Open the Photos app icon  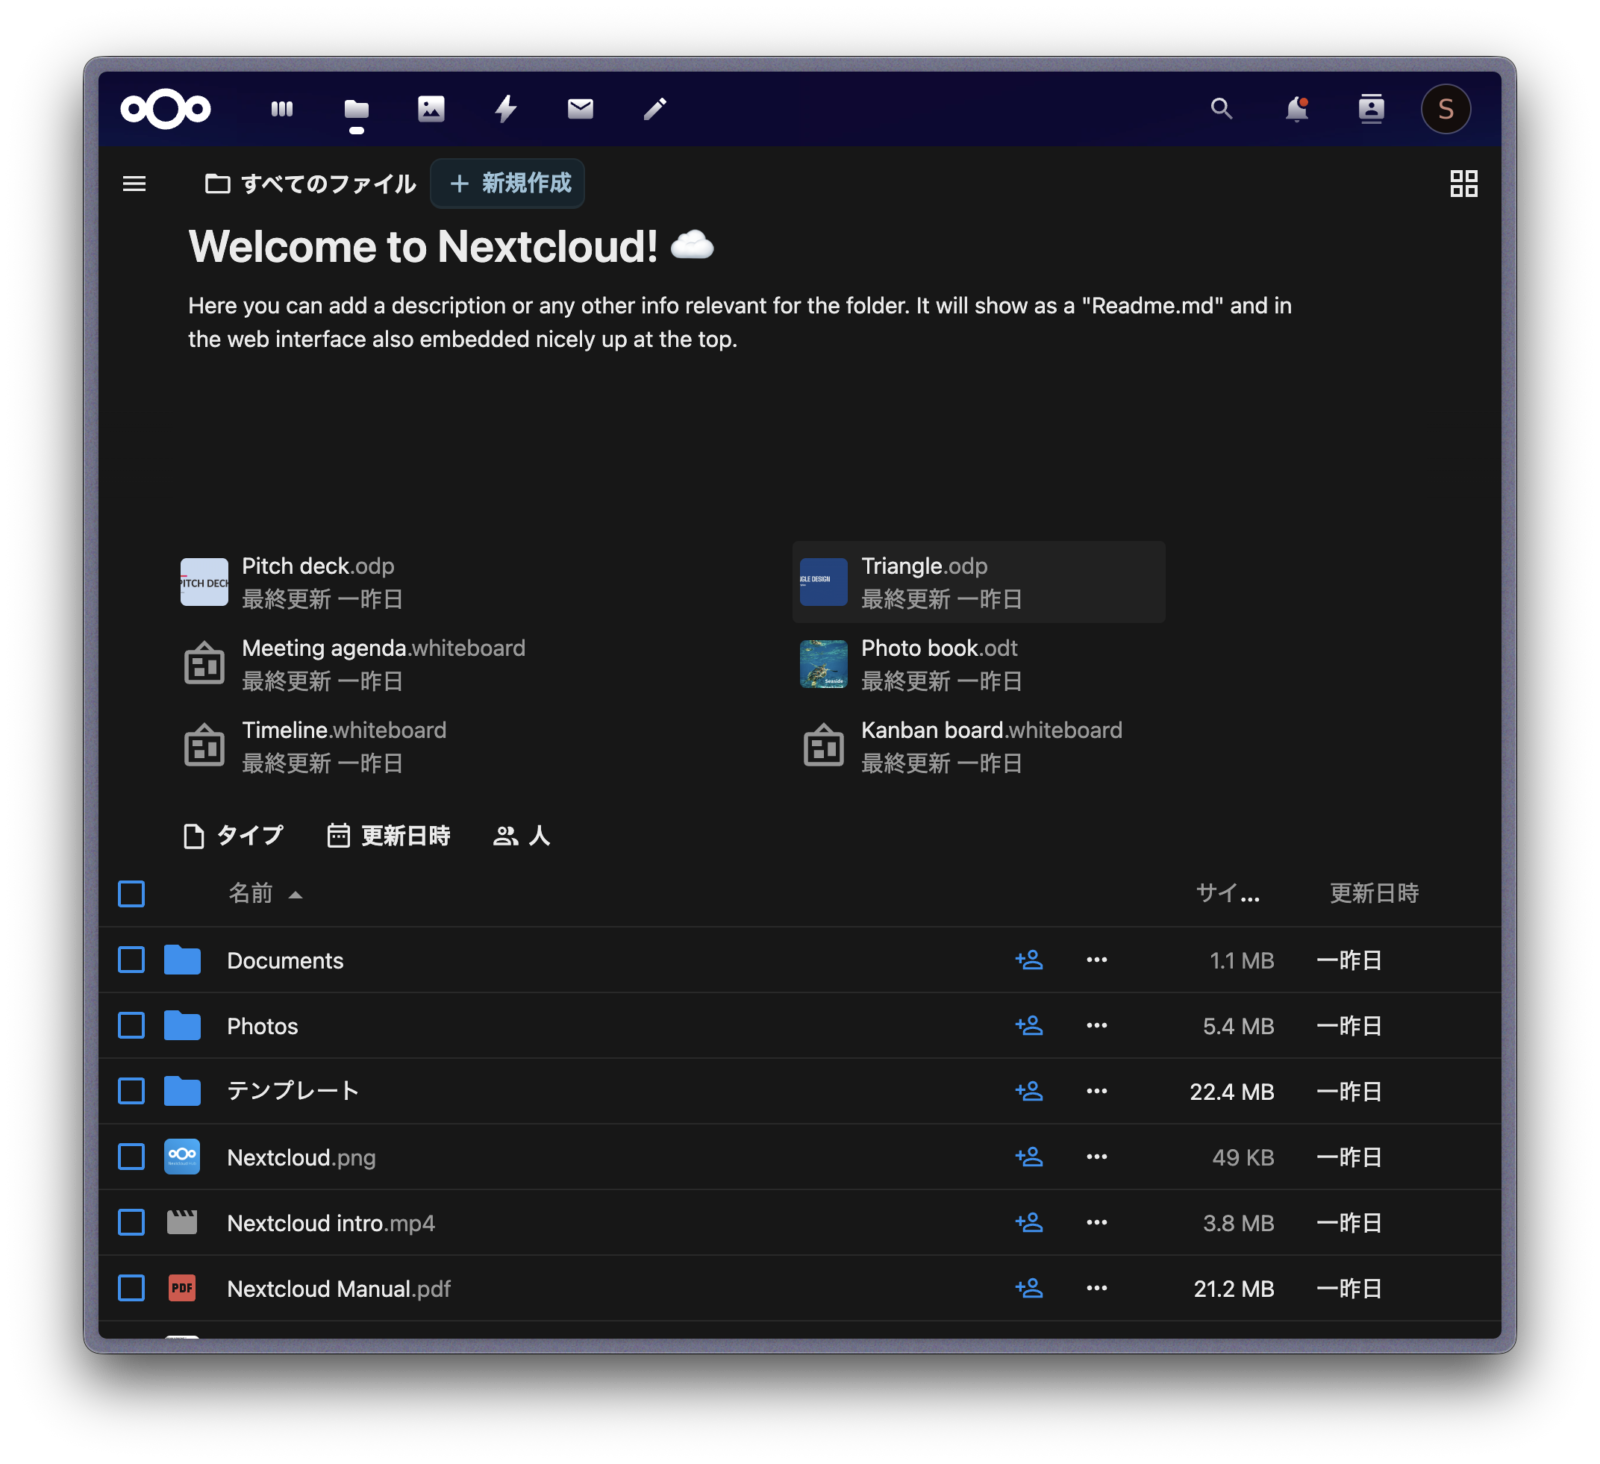click(431, 109)
